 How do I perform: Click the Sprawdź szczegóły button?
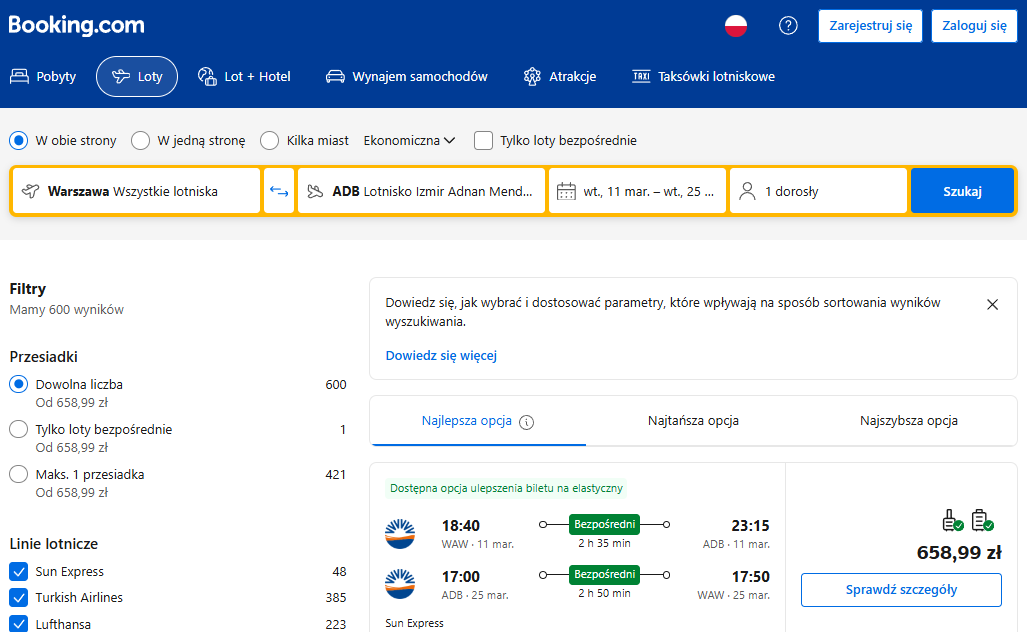[x=901, y=589]
